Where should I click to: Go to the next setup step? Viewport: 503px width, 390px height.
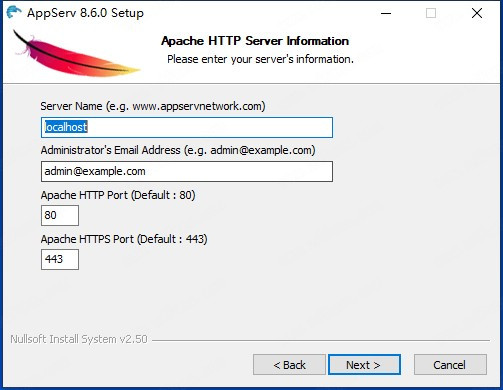[x=364, y=365]
